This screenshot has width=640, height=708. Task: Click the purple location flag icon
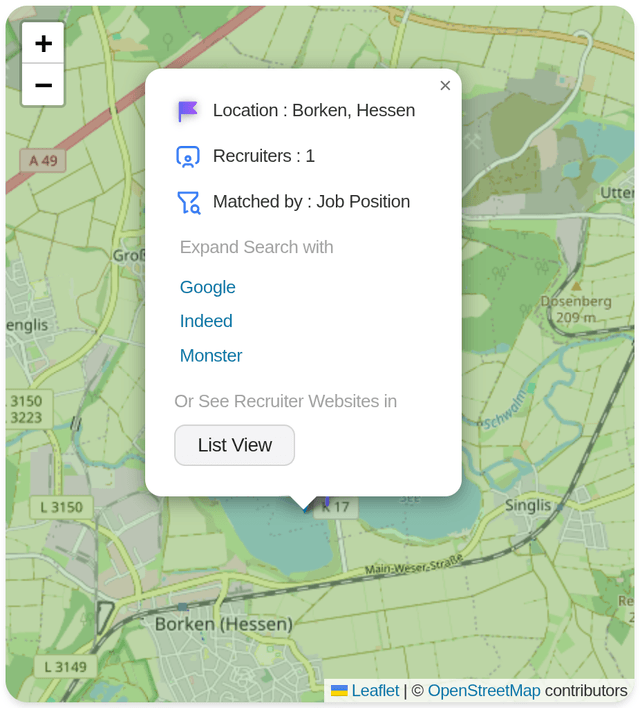(188, 111)
